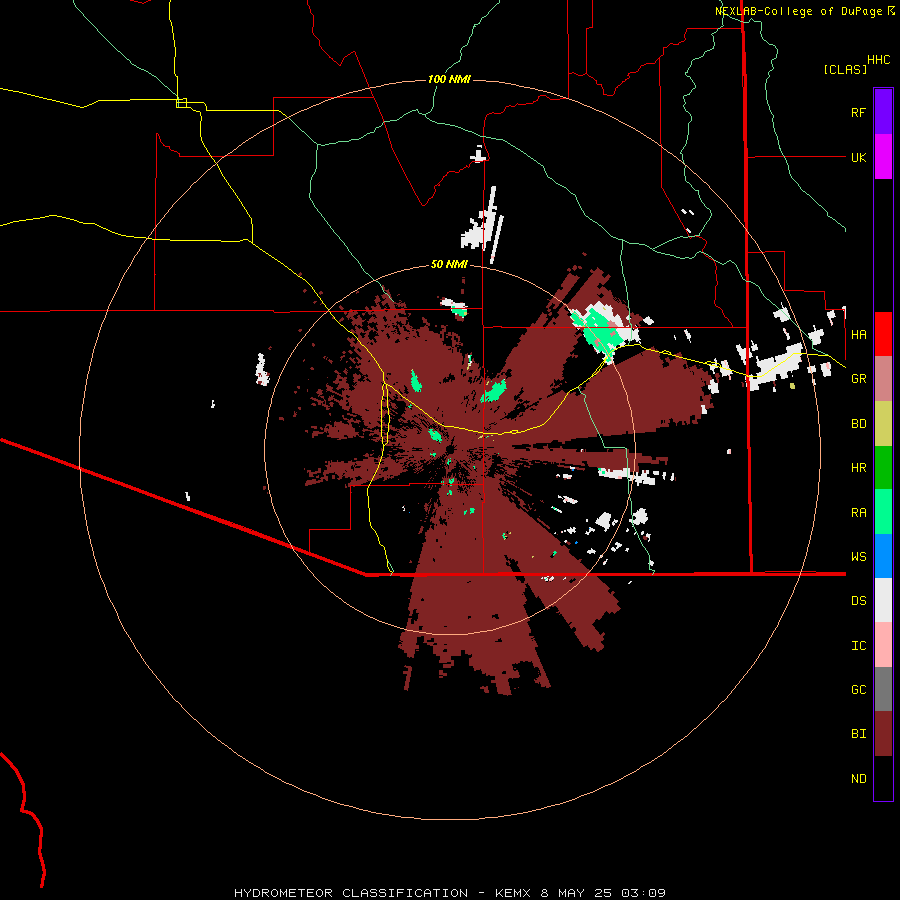Click the HA red legend swatch
The width and height of the screenshot is (900, 900).
[x=883, y=334]
